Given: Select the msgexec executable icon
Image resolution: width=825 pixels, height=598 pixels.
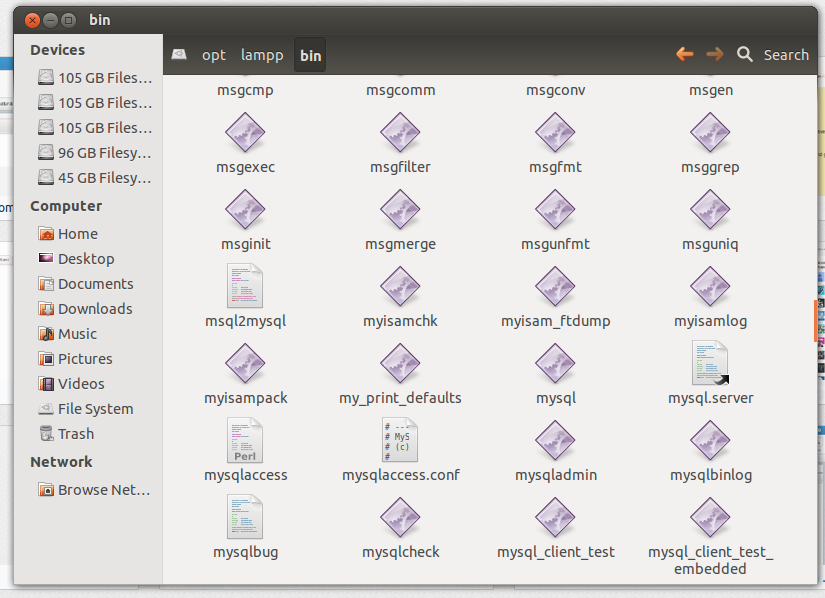Looking at the screenshot, I should pyautogui.click(x=245, y=132).
